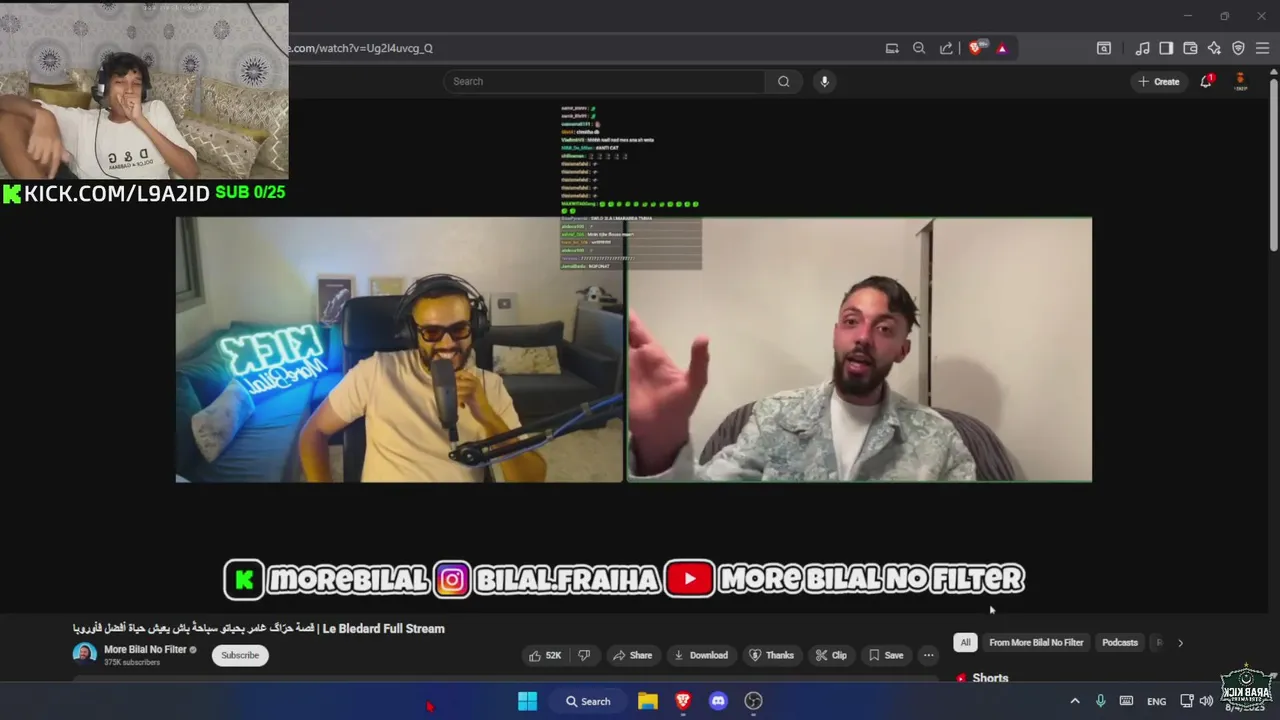Open File Explorer from taskbar

click(648, 701)
